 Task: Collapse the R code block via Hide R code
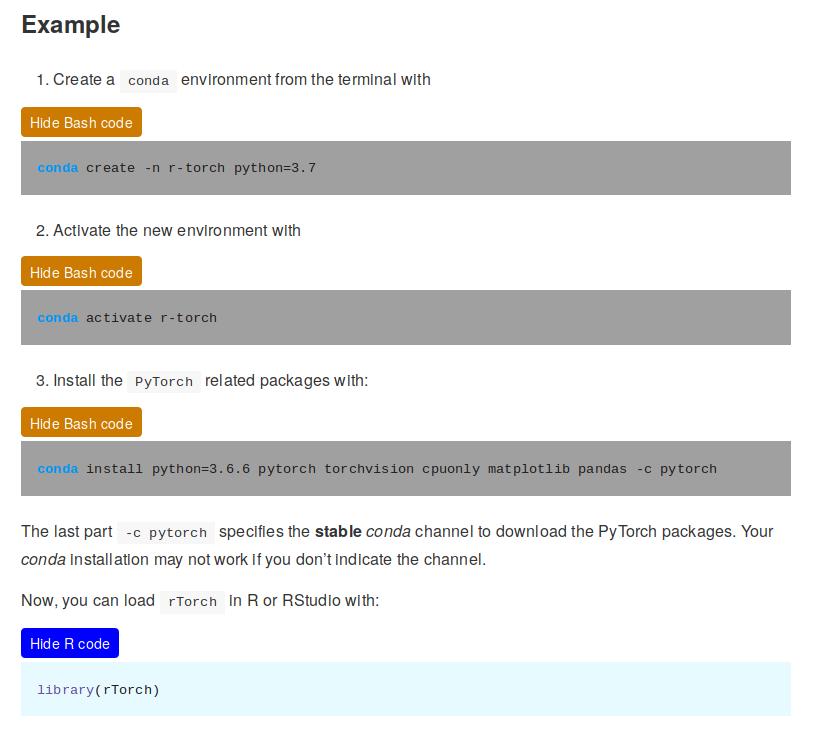(x=70, y=644)
